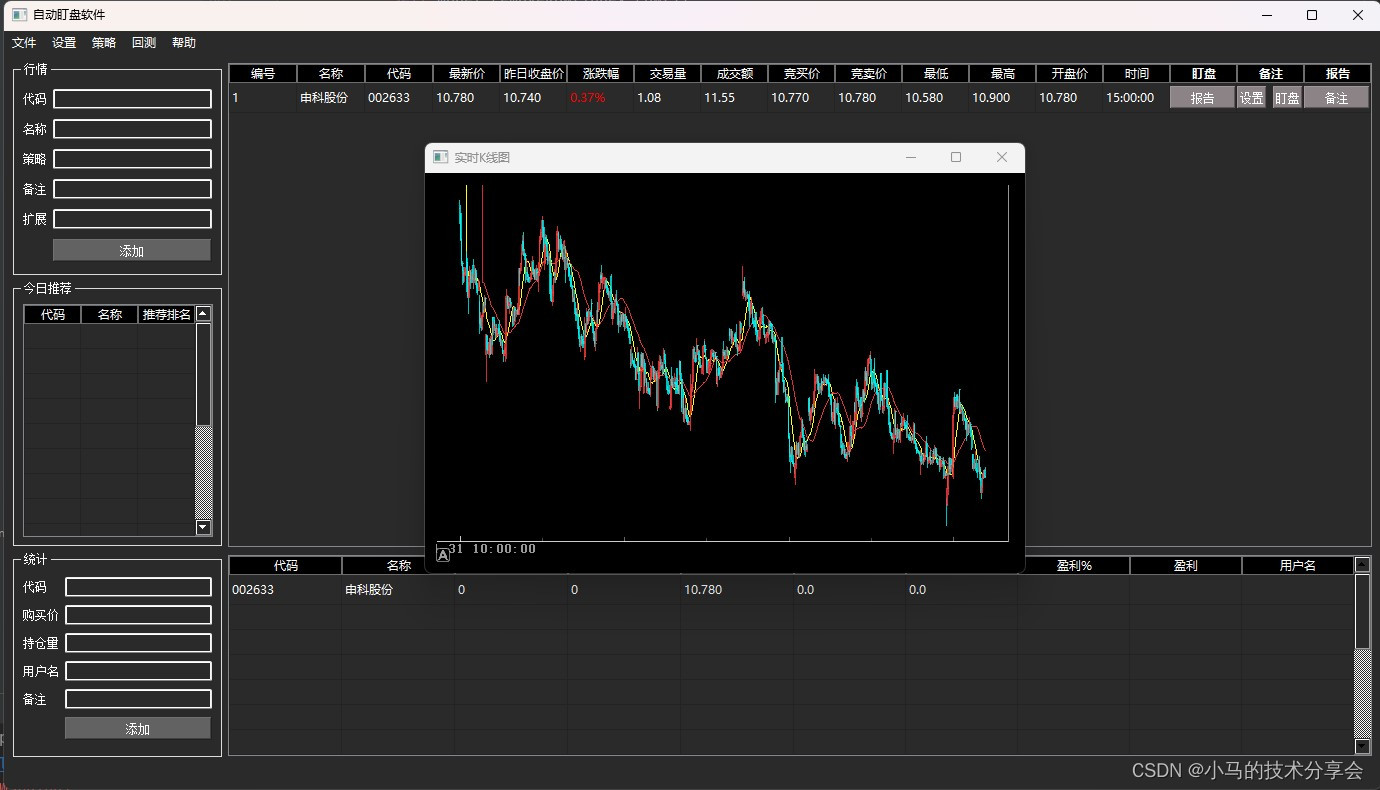
Task: Click the 盈利 column header in bottom table
Action: click(1186, 565)
